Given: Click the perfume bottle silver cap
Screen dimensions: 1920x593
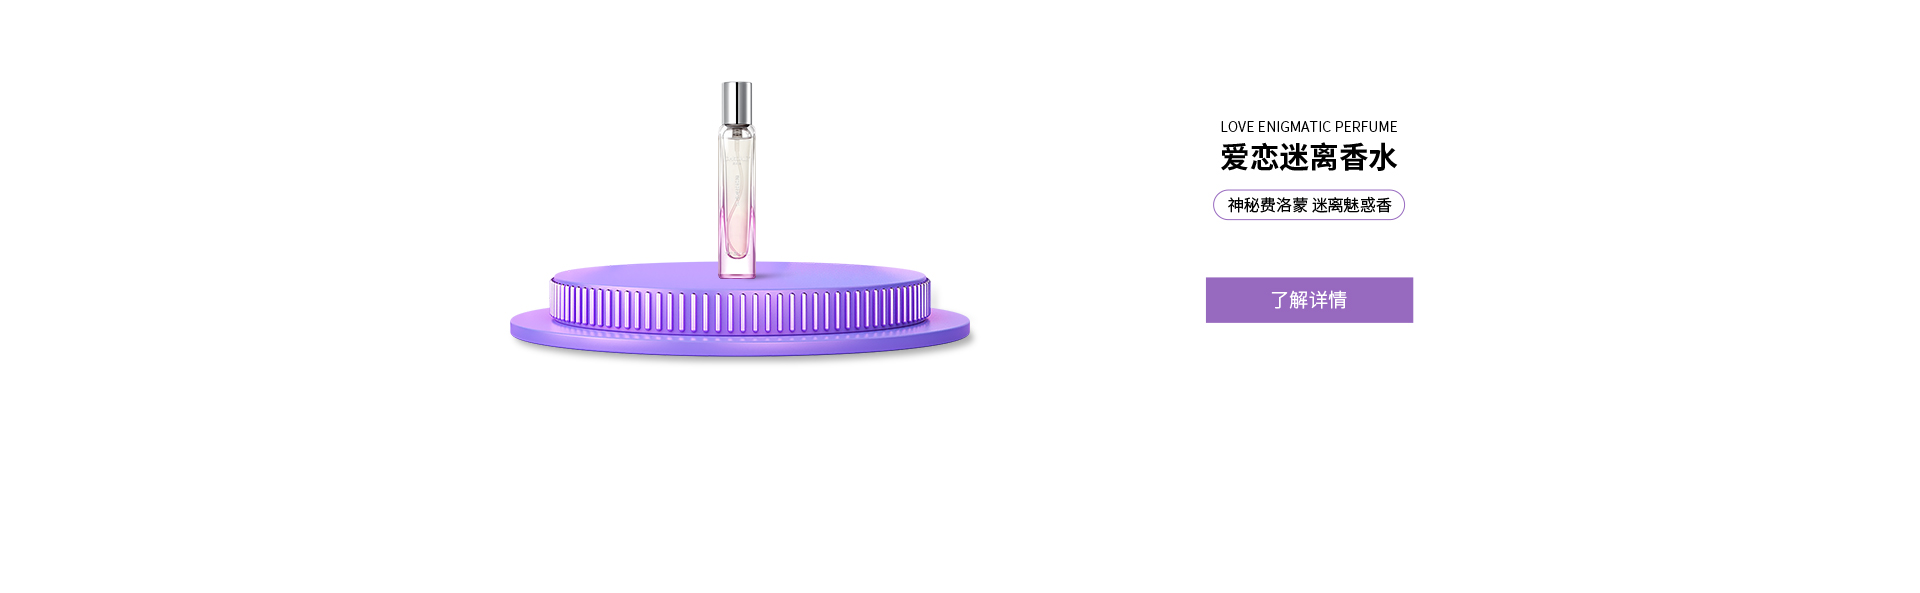Looking at the screenshot, I should 737,104.
